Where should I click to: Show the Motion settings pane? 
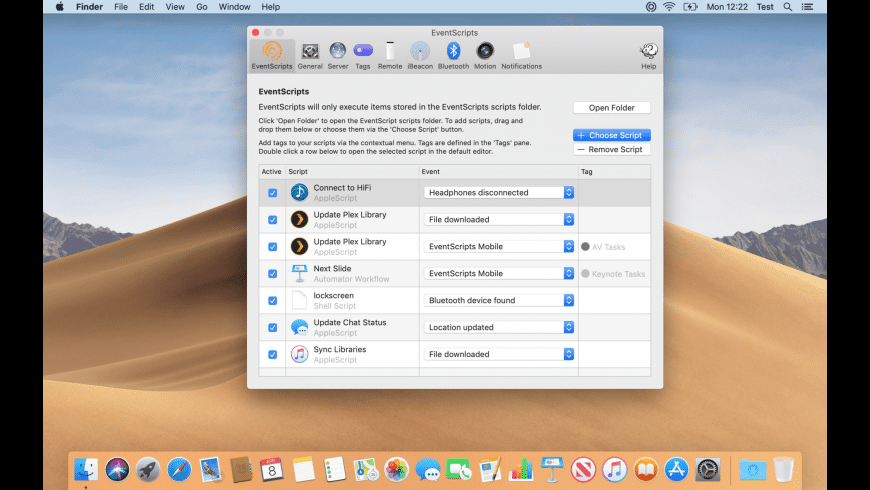click(x=485, y=54)
